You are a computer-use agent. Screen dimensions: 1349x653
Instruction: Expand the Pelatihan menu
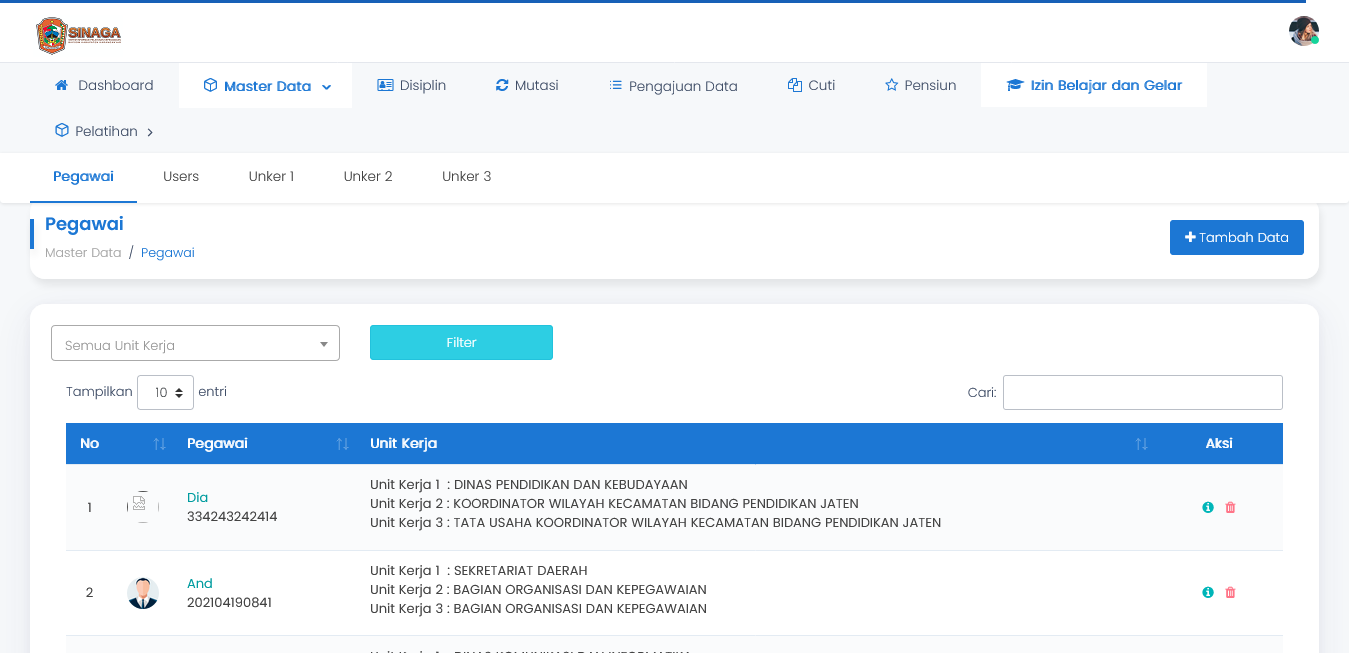click(x=104, y=131)
